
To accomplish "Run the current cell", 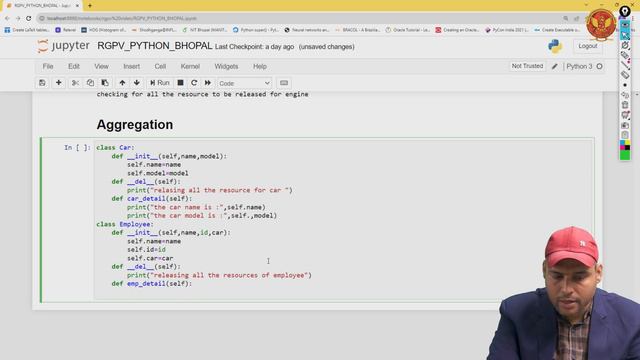I will (160, 83).
